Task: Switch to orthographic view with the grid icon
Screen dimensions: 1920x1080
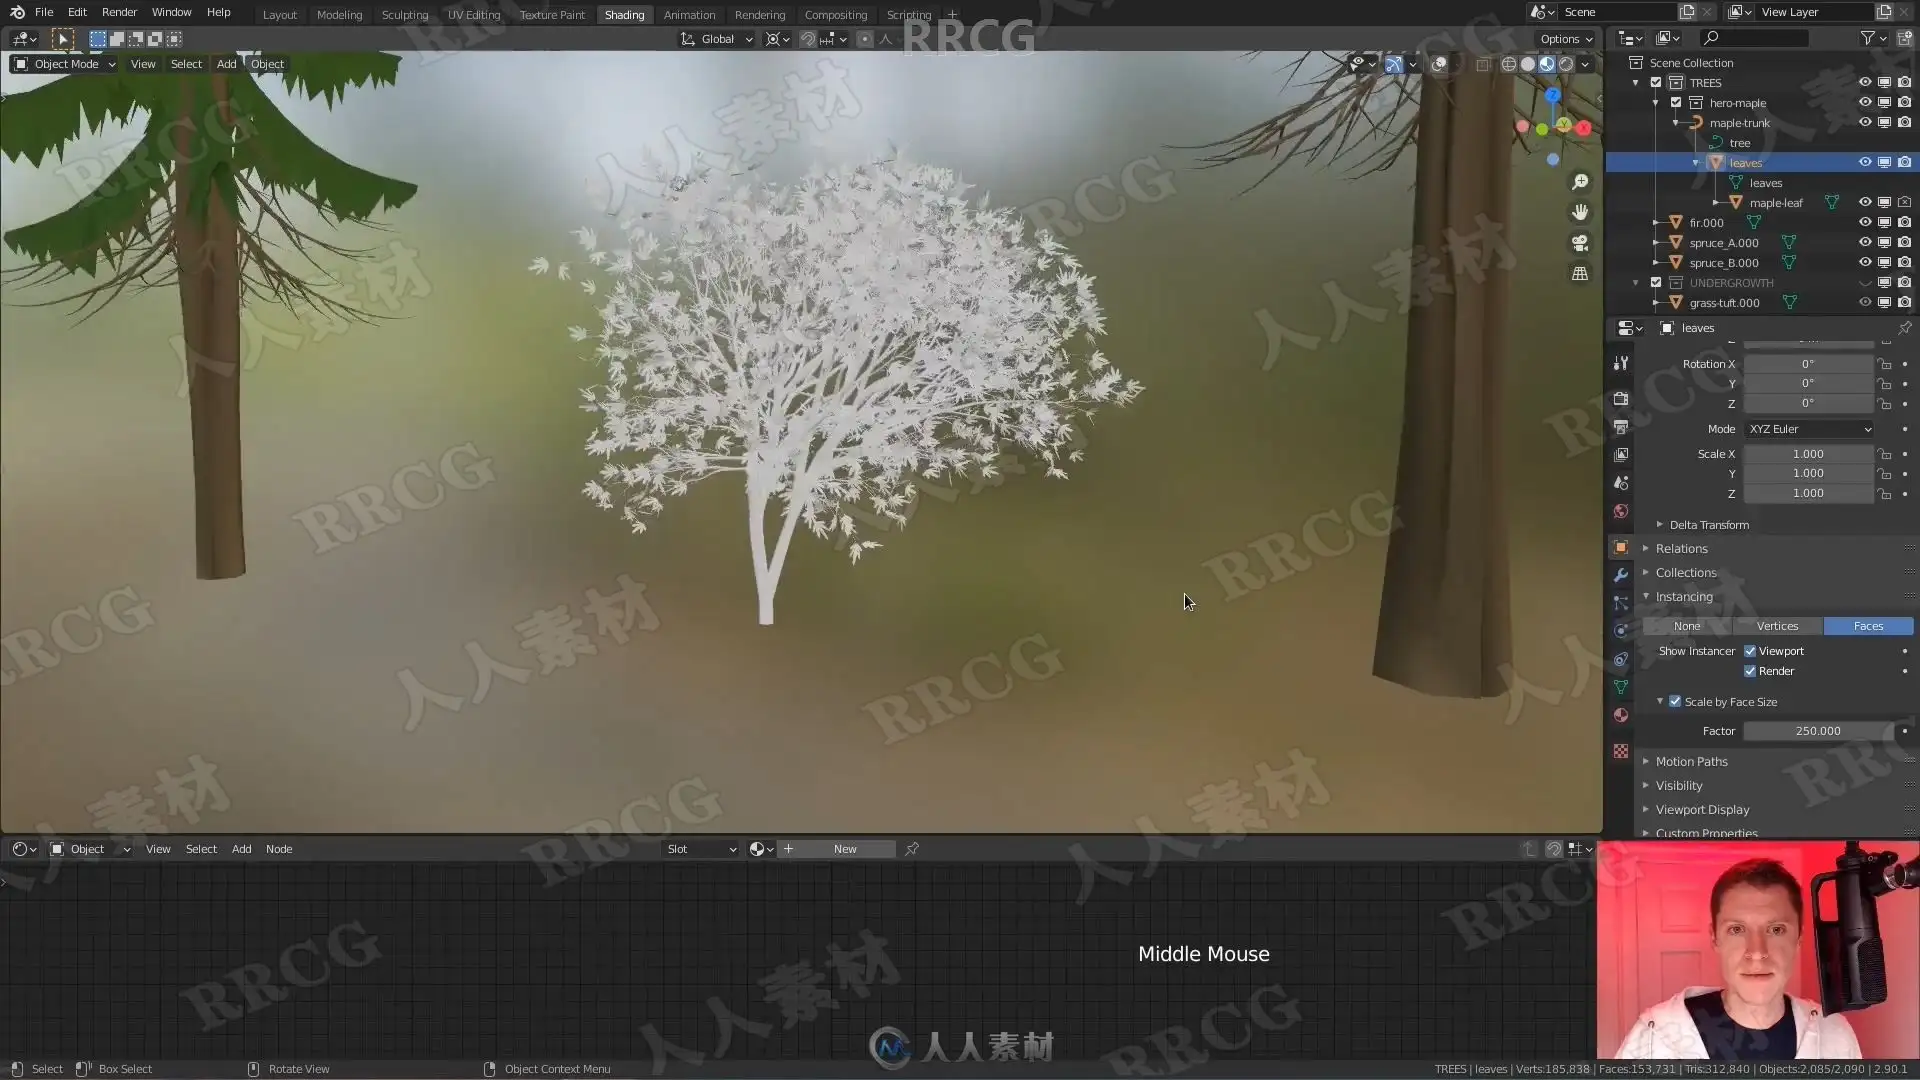Action: tap(1580, 273)
